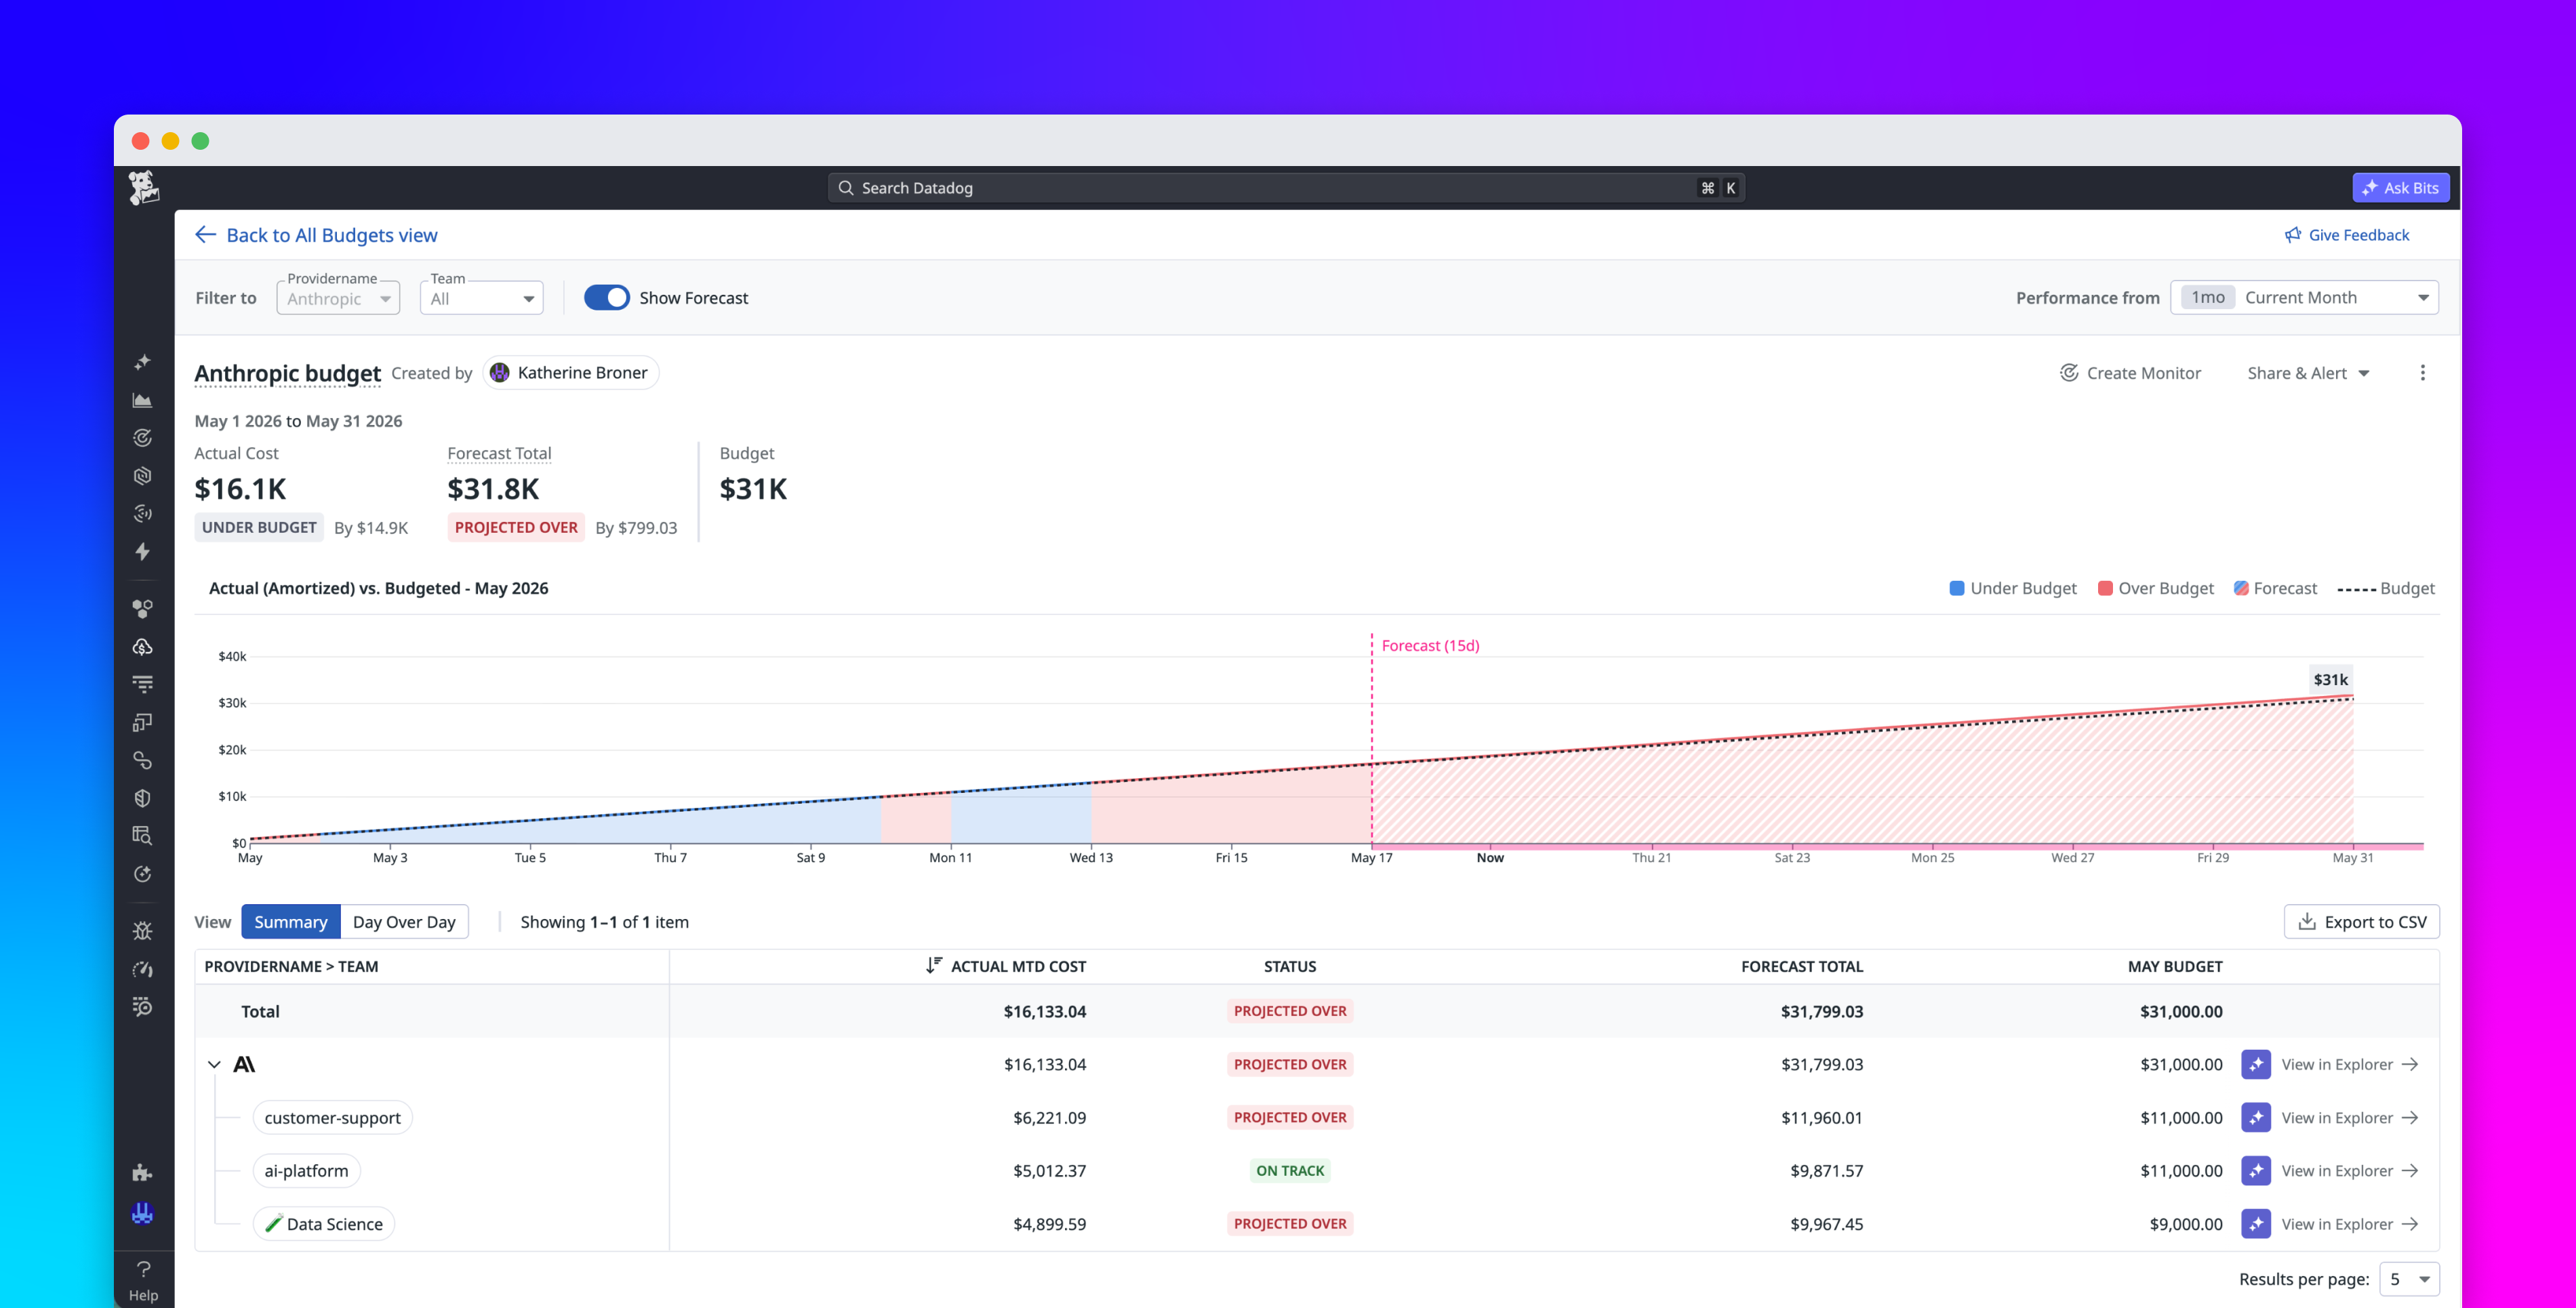Click the Over Budget legend swatch
This screenshot has width=2576, height=1308.
[2105, 588]
